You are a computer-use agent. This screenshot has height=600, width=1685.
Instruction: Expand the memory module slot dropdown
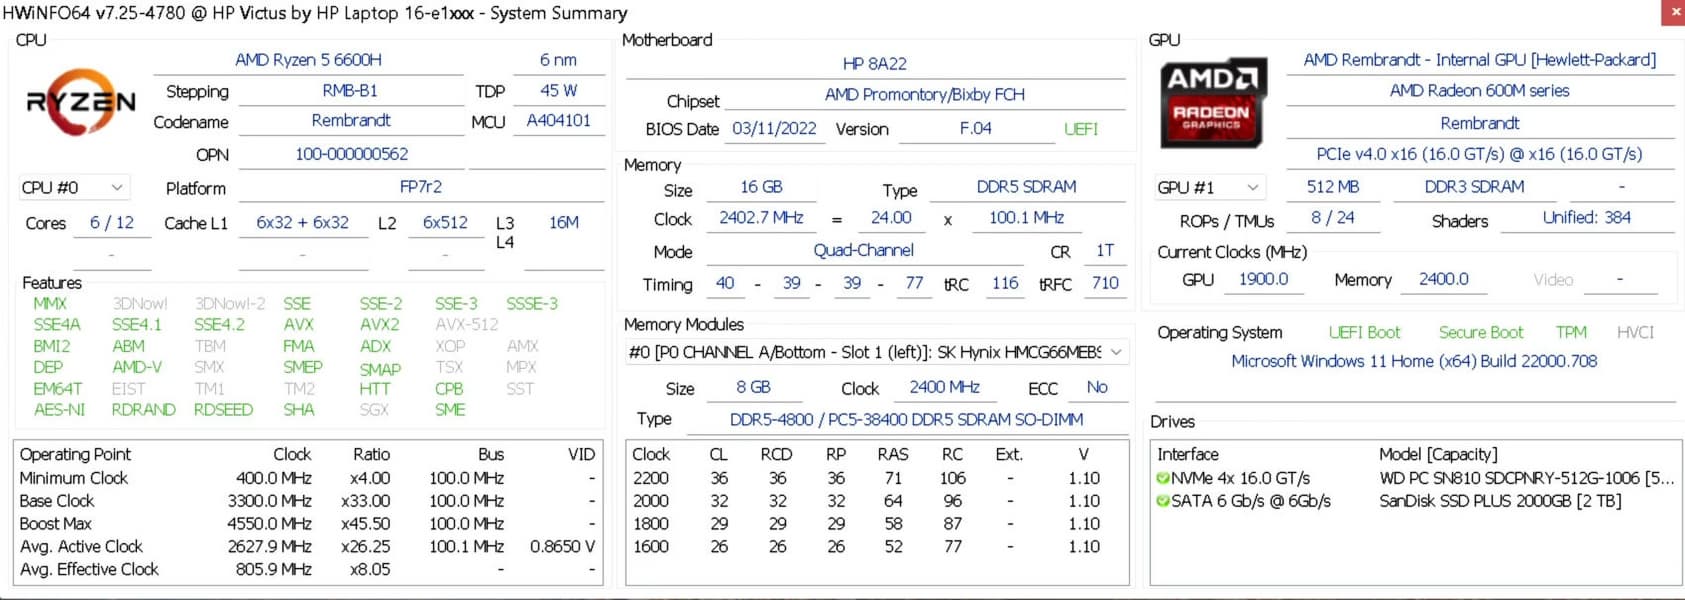coord(1116,352)
